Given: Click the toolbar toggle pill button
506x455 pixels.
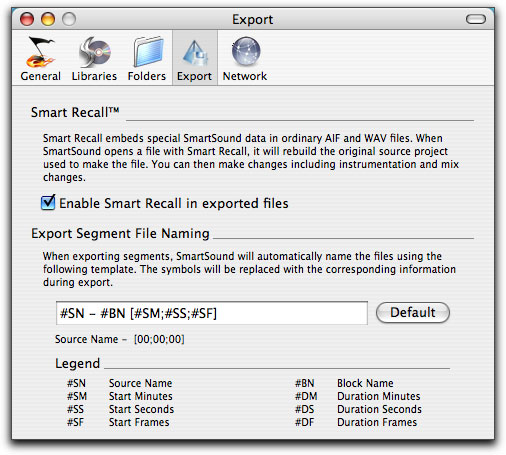Looking at the screenshot, I should pos(476,19).
